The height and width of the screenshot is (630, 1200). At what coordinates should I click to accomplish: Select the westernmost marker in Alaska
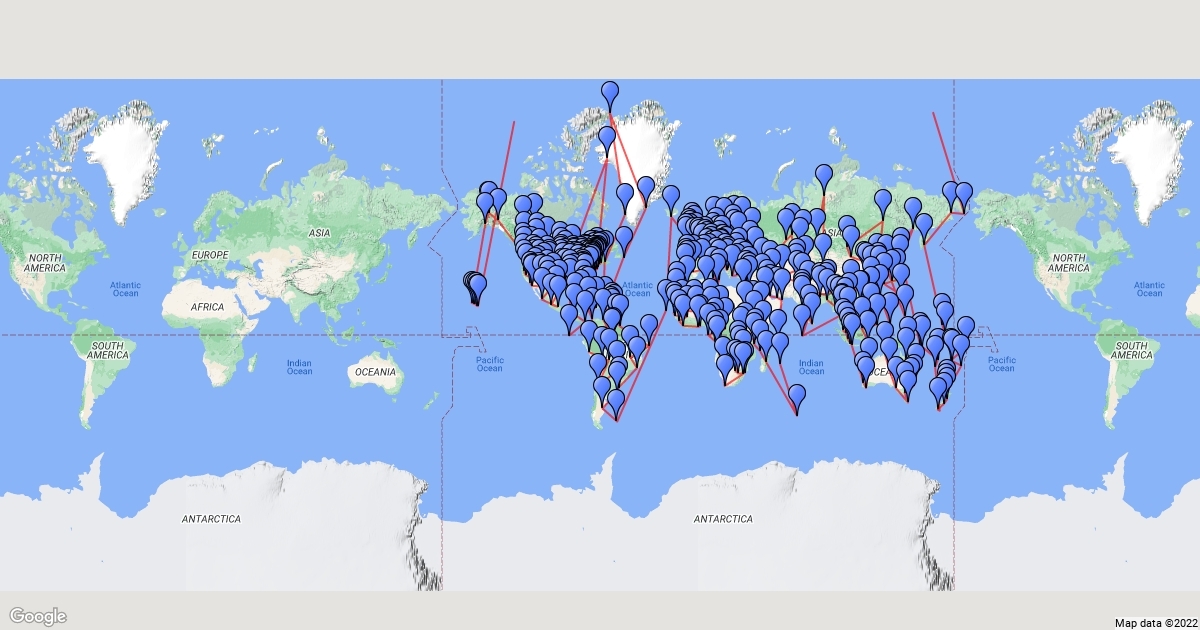point(485,205)
